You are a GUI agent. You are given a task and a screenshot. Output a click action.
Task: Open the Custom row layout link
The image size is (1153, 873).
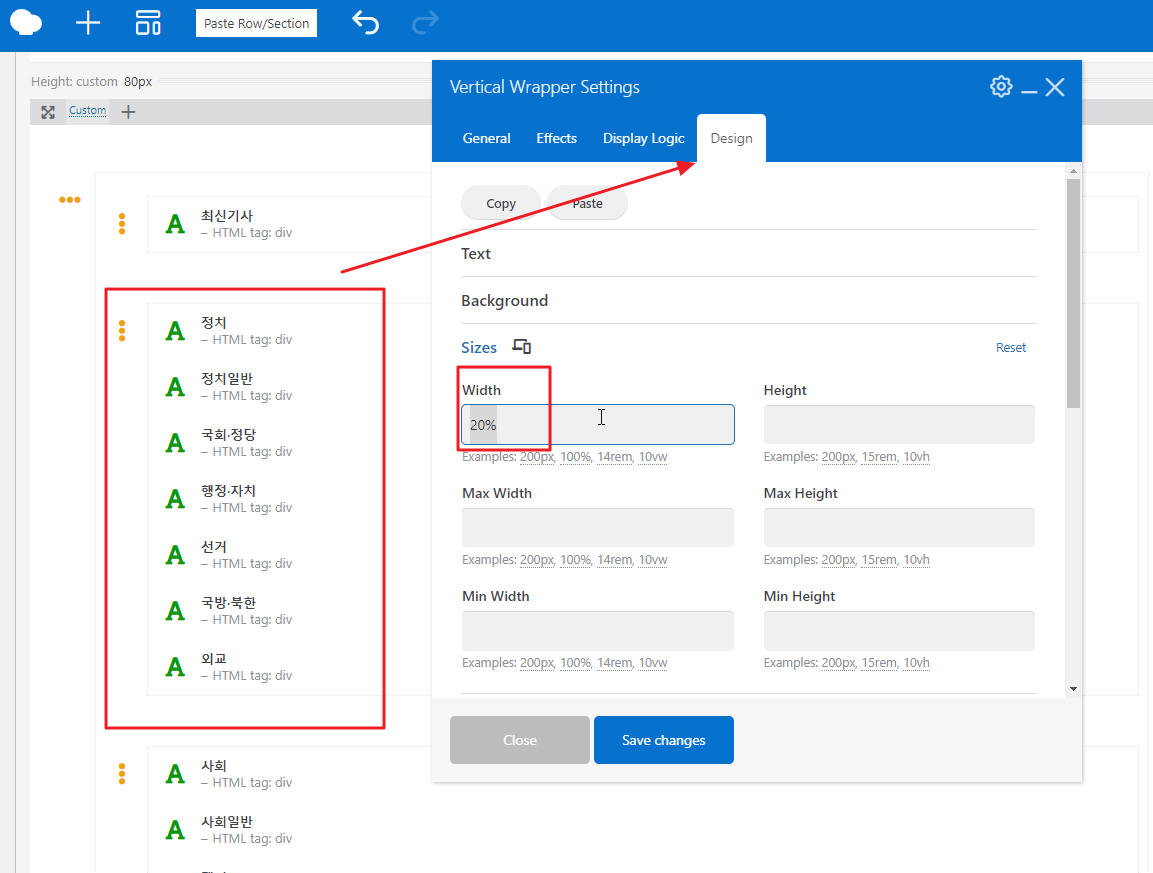(x=88, y=110)
